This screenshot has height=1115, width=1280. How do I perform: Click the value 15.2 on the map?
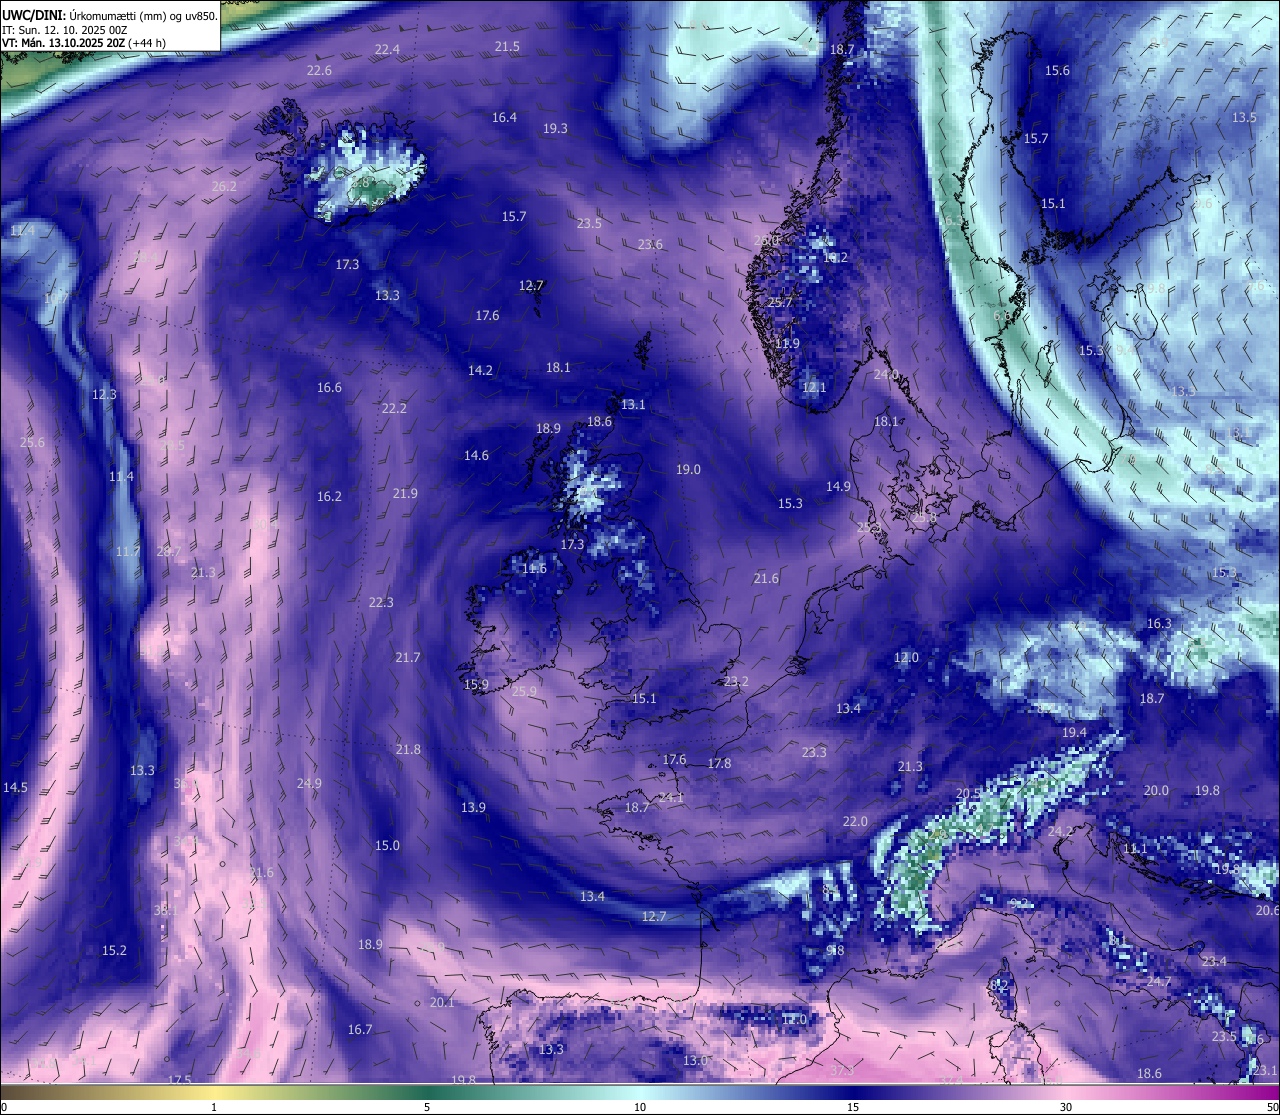pos(114,950)
